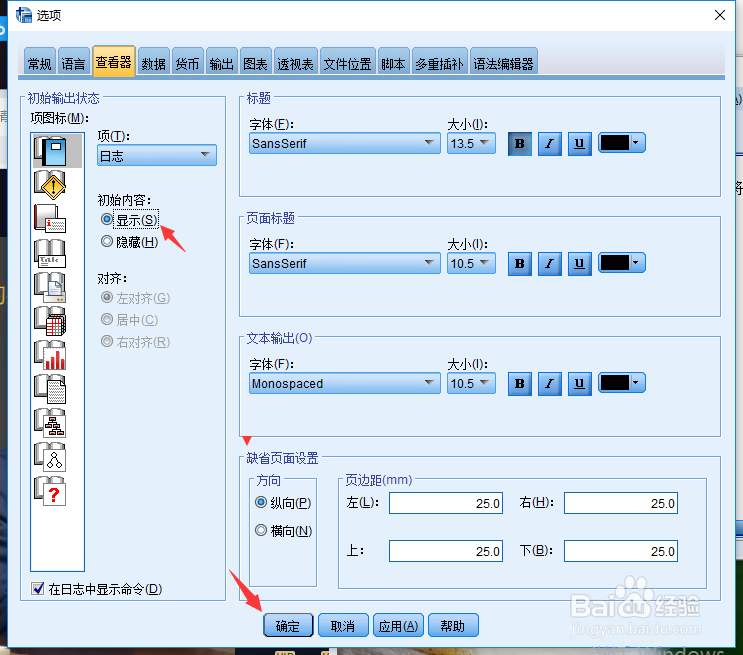Toggle italic for Text Output font
This screenshot has width=743, height=655.
pyautogui.click(x=549, y=383)
